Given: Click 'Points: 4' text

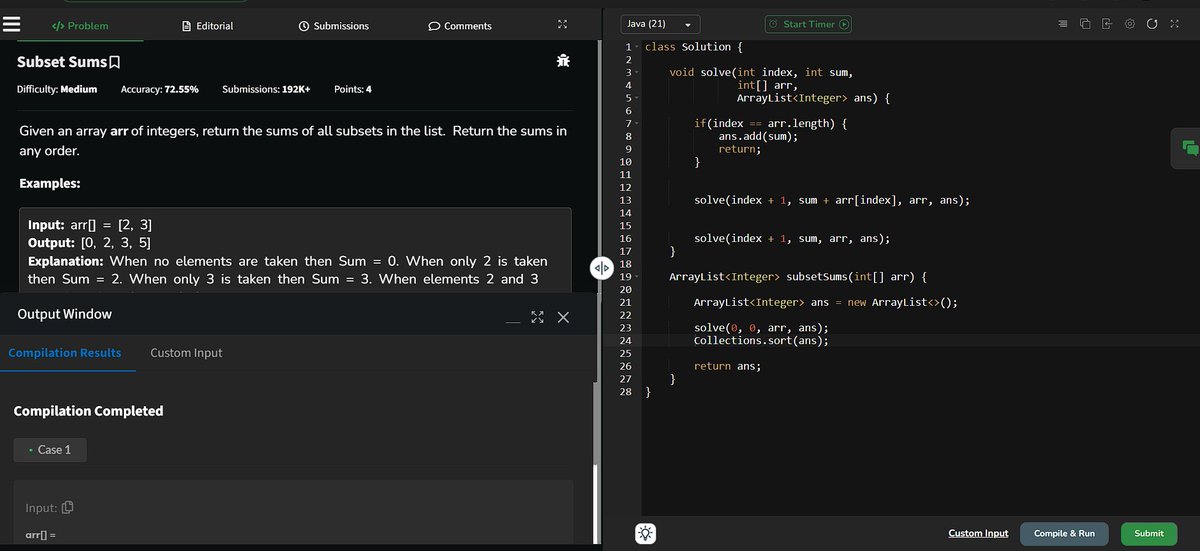Looking at the screenshot, I should [x=353, y=89].
